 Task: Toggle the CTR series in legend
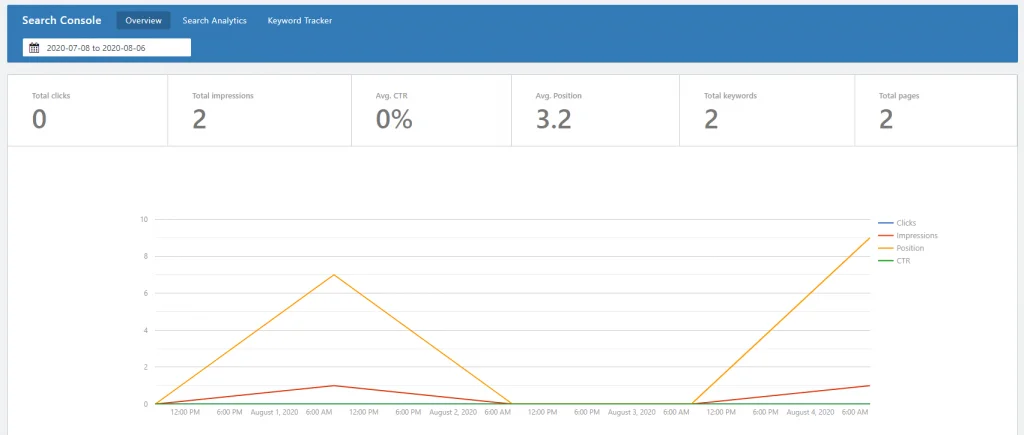(903, 261)
